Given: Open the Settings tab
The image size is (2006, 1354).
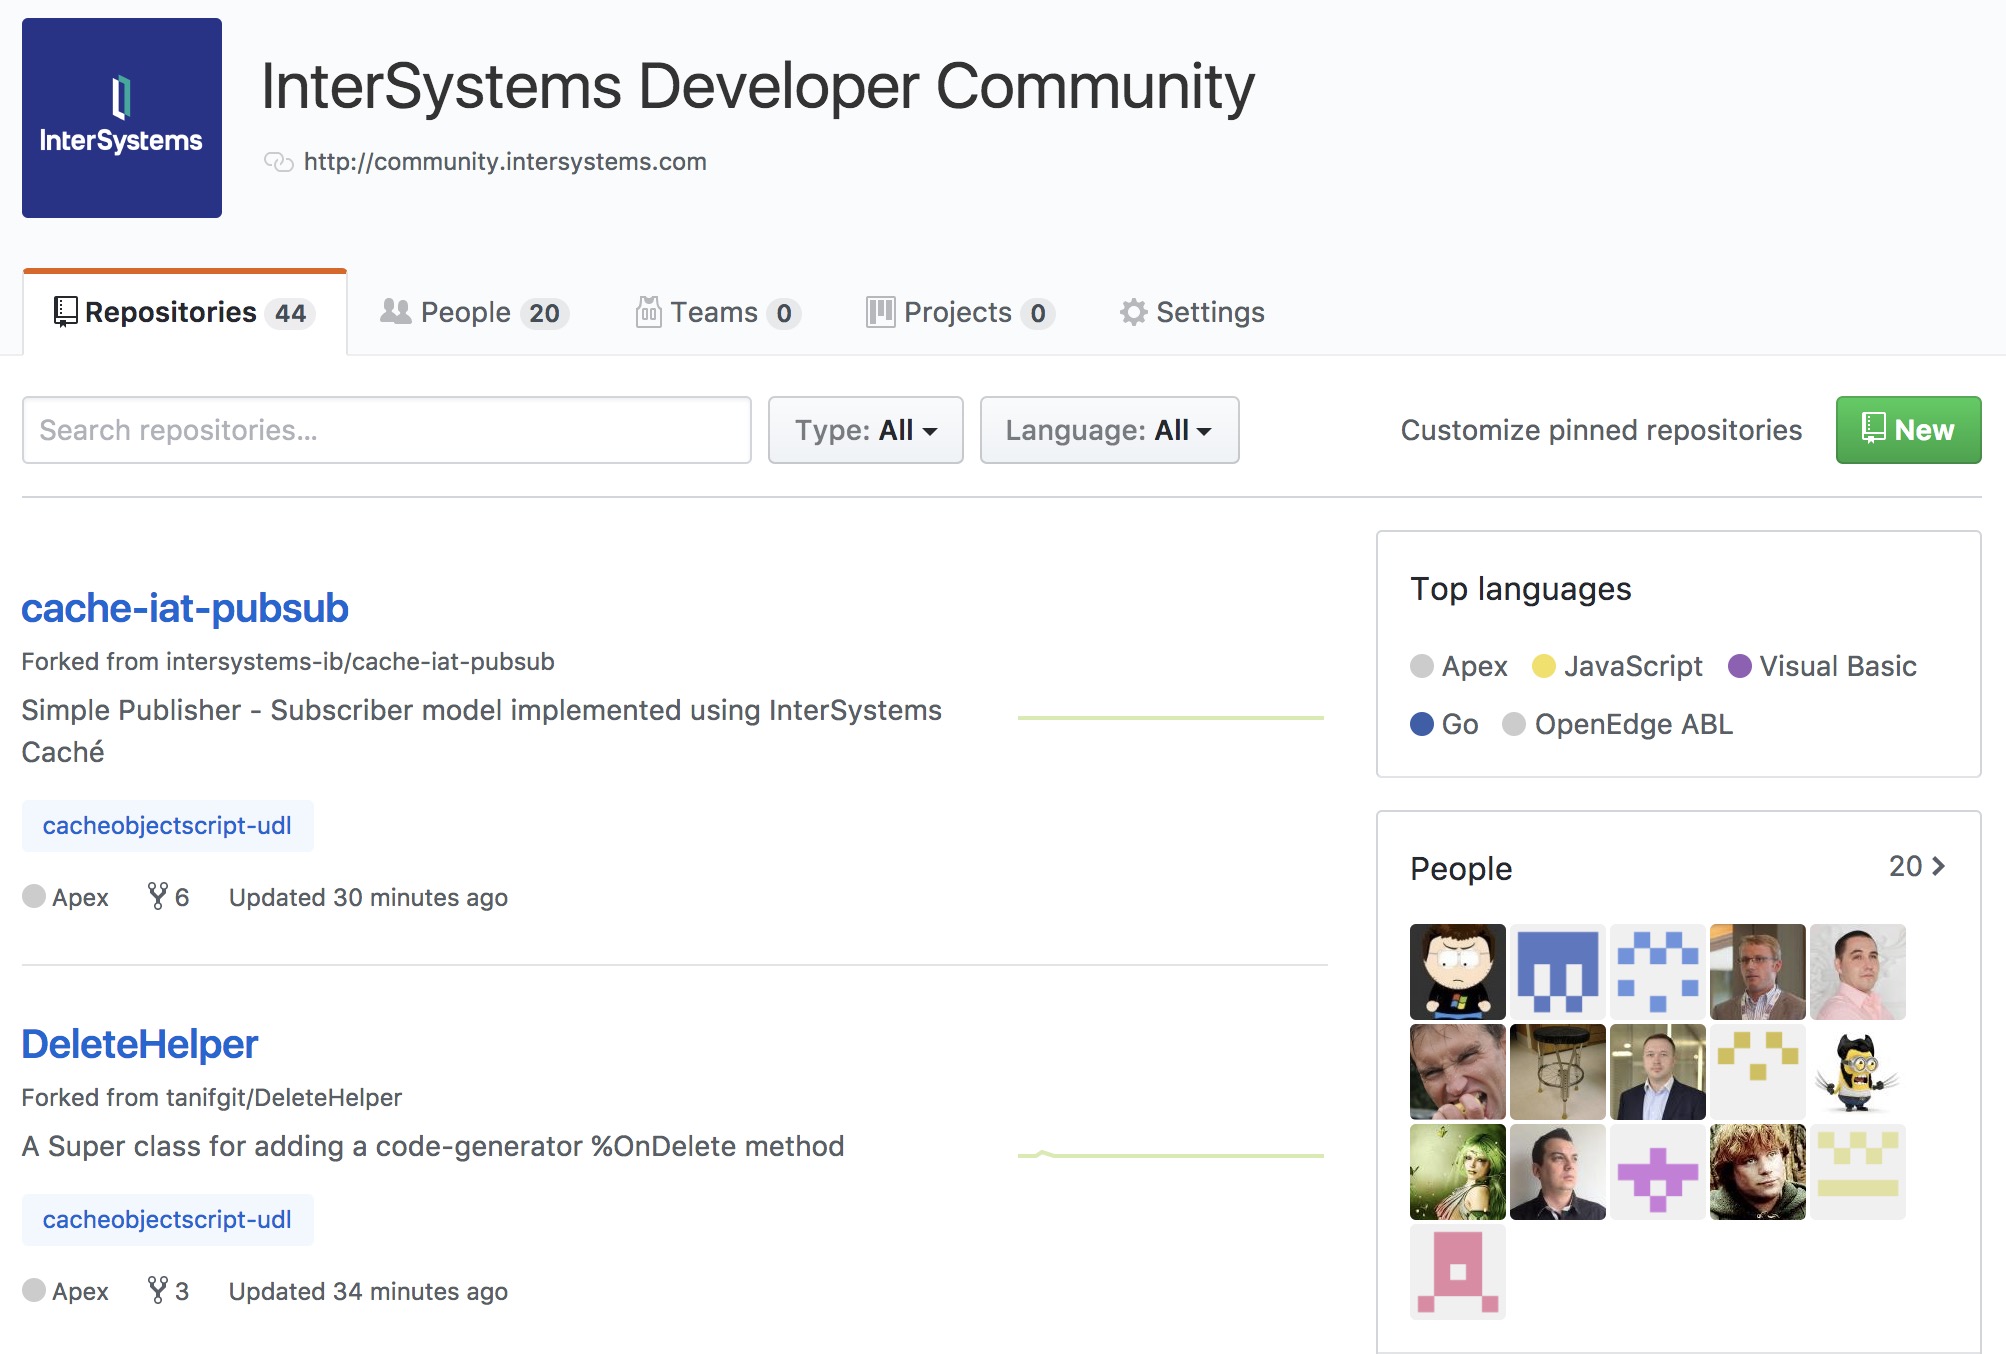Looking at the screenshot, I should click(x=1192, y=313).
